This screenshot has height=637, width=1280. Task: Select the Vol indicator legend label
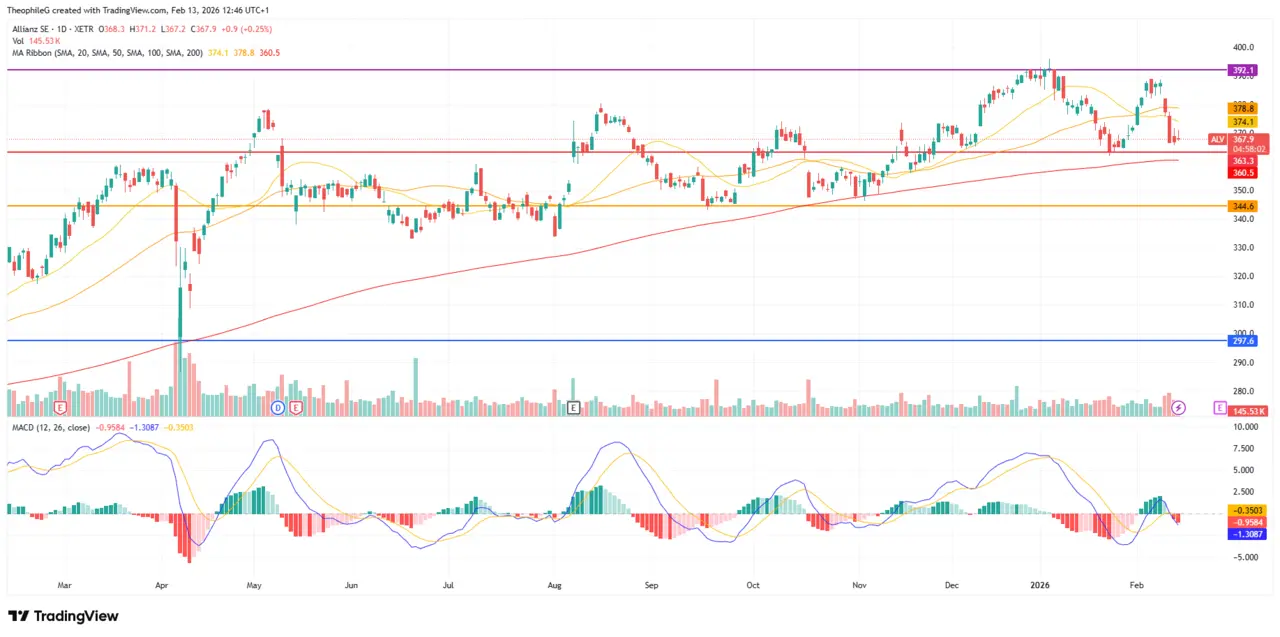point(17,40)
